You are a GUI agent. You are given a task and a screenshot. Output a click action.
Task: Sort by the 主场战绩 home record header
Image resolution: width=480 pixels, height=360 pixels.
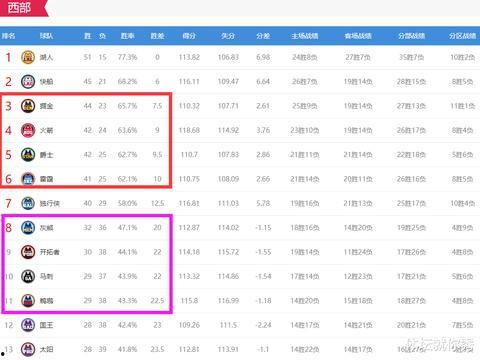click(305, 36)
